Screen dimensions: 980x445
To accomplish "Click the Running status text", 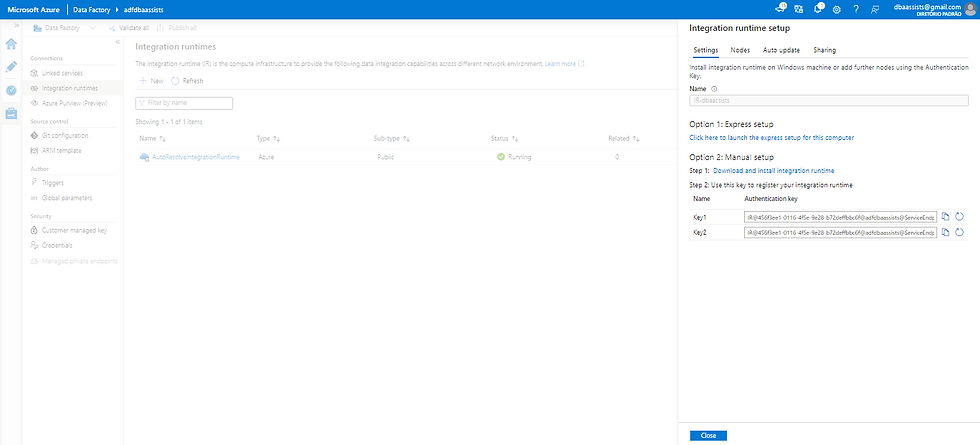I will 520,157.
